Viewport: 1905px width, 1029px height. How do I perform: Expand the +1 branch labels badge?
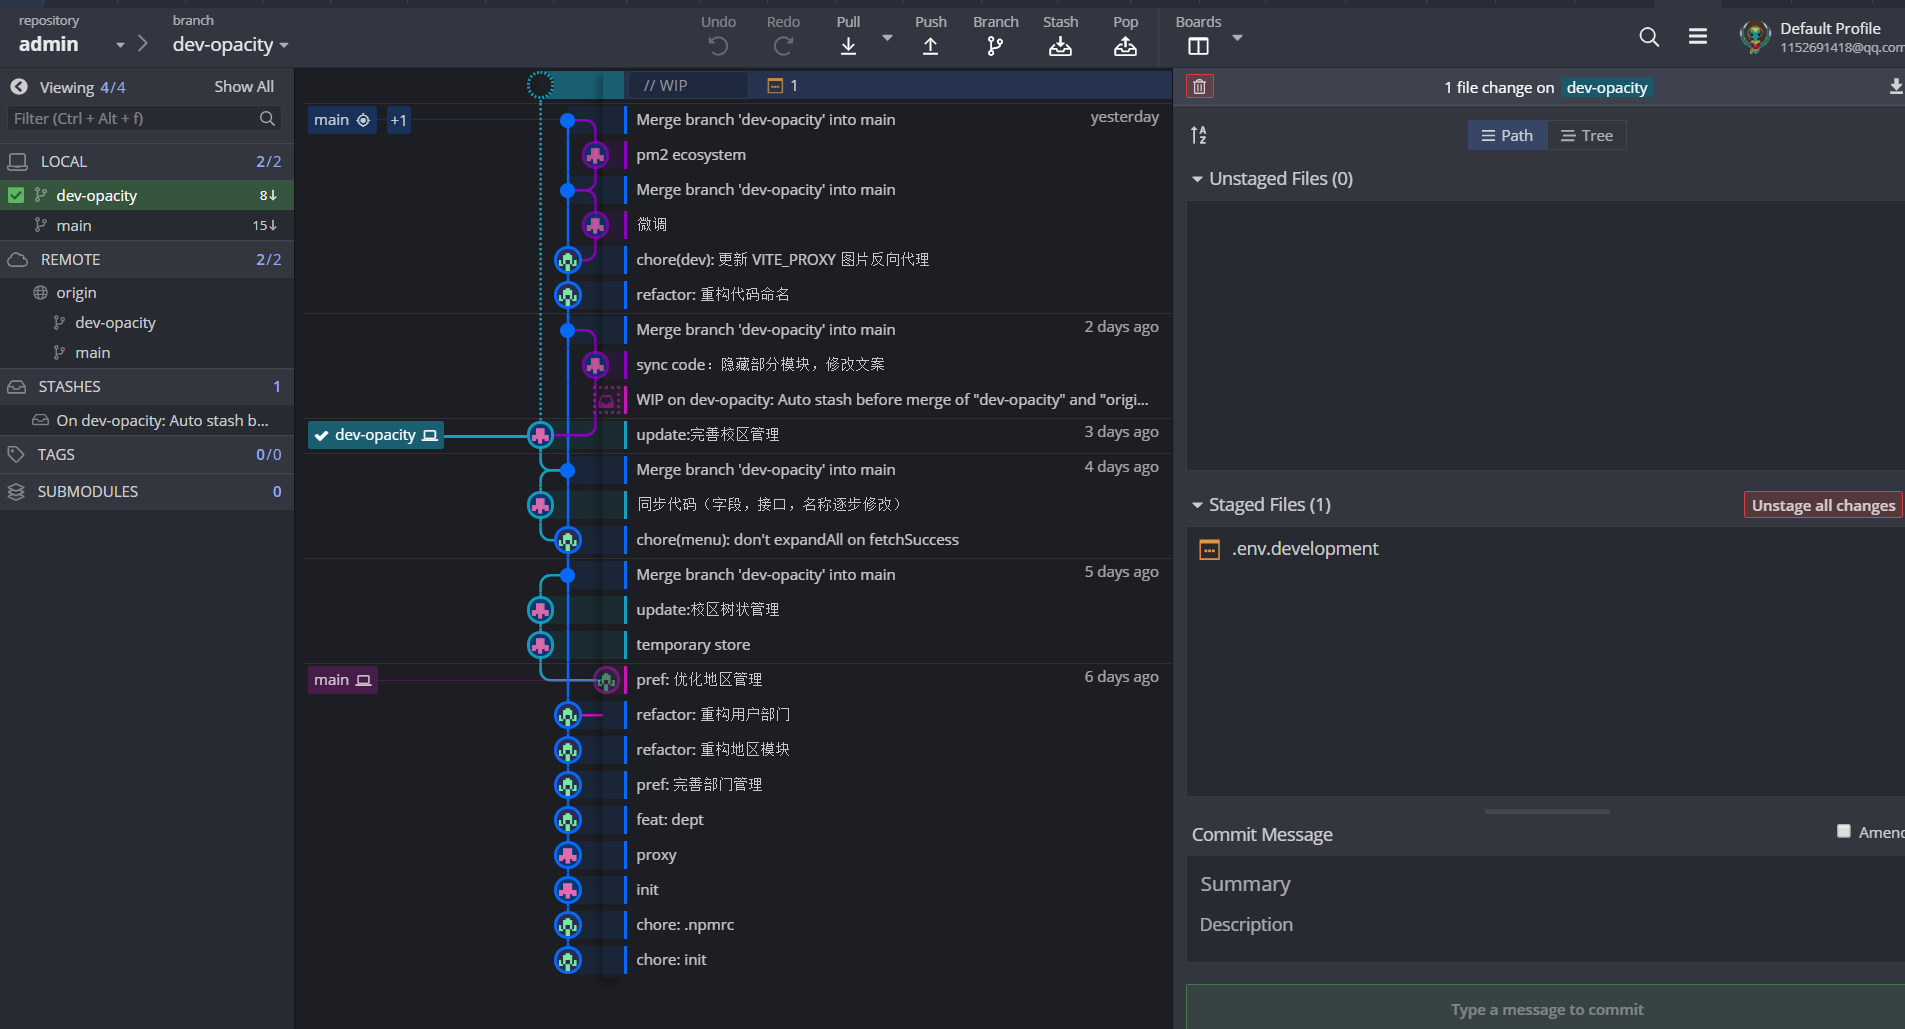click(398, 120)
